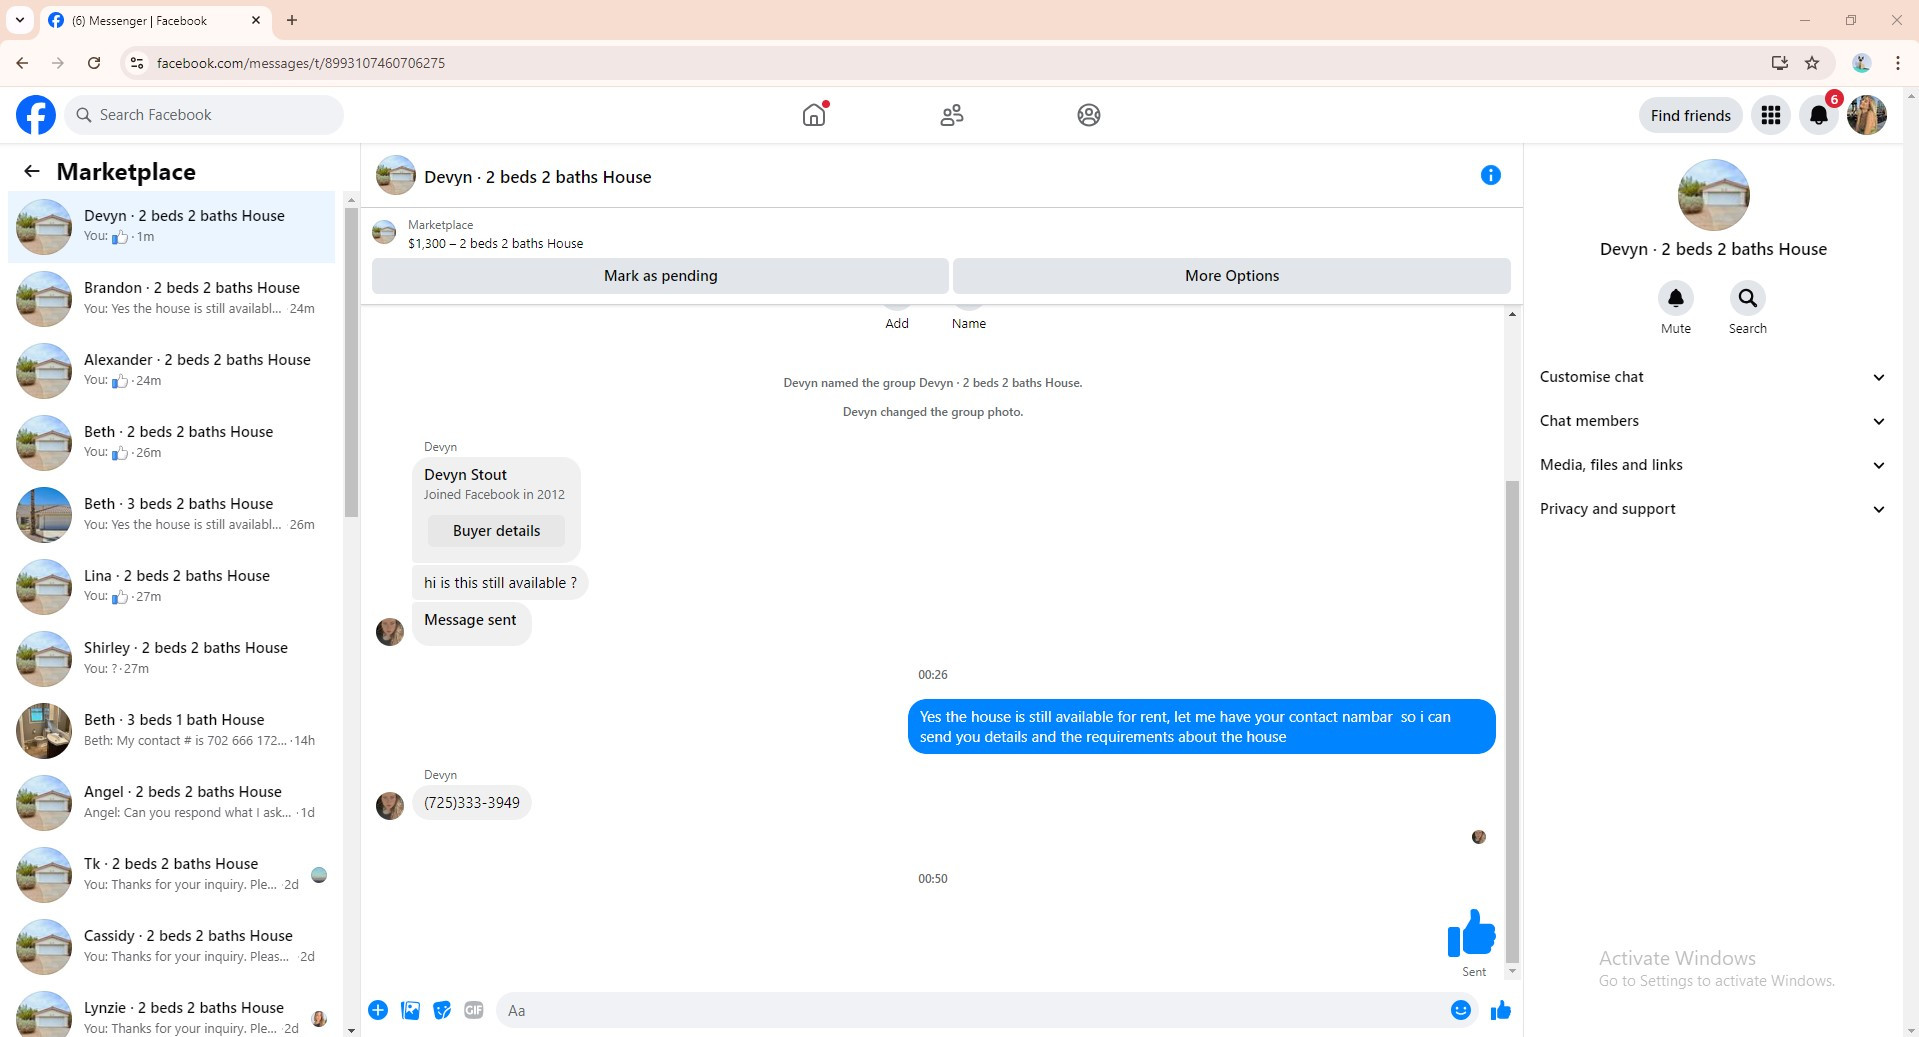The image size is (1919, 1037).
Task: Open the emoji picker icon
Action: point(1461,1010)
